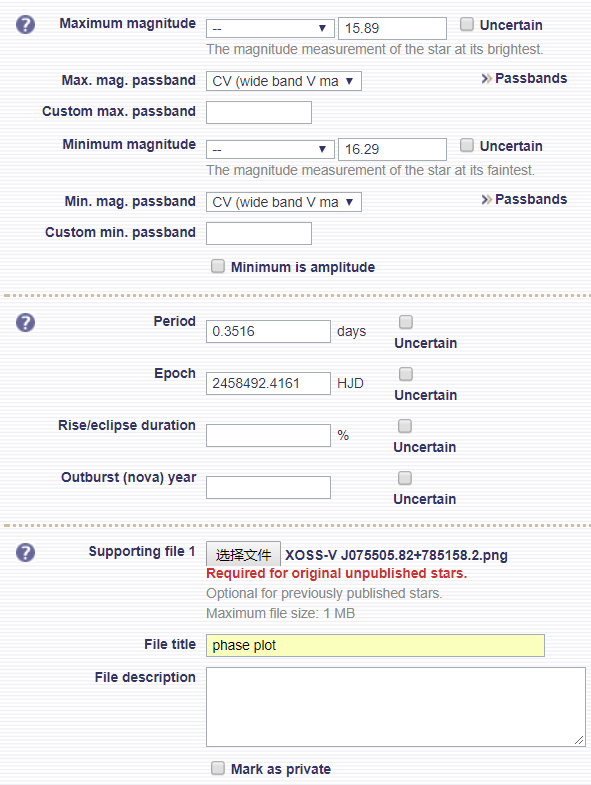Tick Uncertain checkbox for Epoch
This screenshot has width=591, height=785.
(x=406, y=374)
